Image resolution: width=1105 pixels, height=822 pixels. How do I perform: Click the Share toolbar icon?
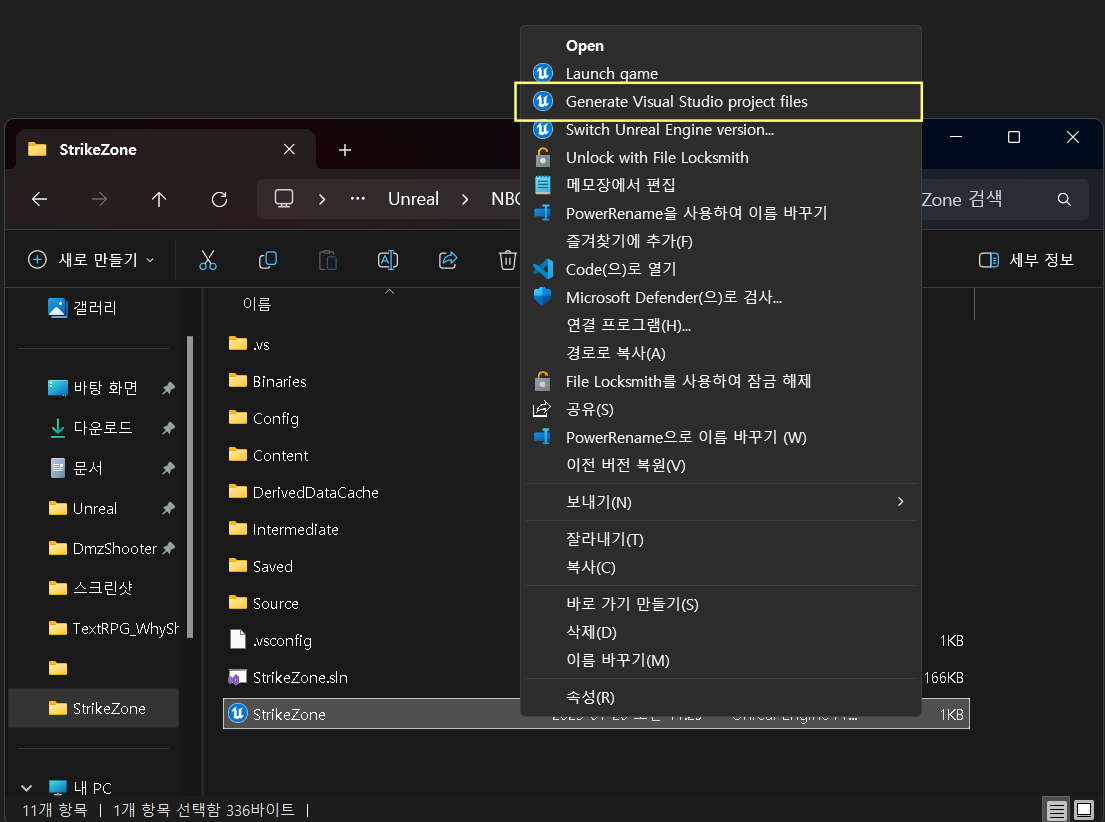tap(448, 260)
